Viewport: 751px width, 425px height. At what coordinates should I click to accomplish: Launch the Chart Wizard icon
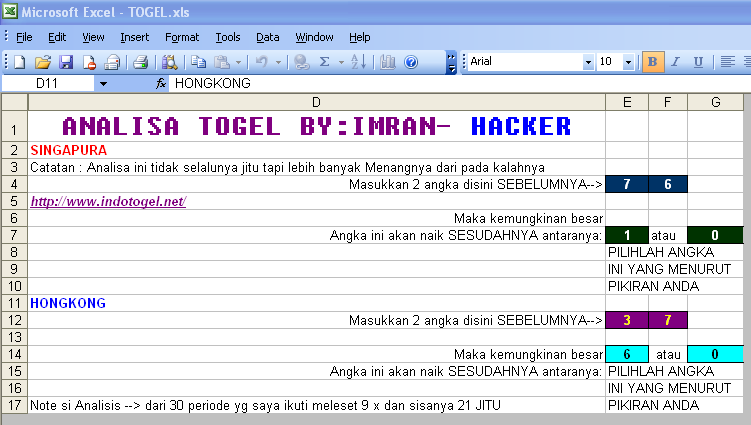coord(387,62)
